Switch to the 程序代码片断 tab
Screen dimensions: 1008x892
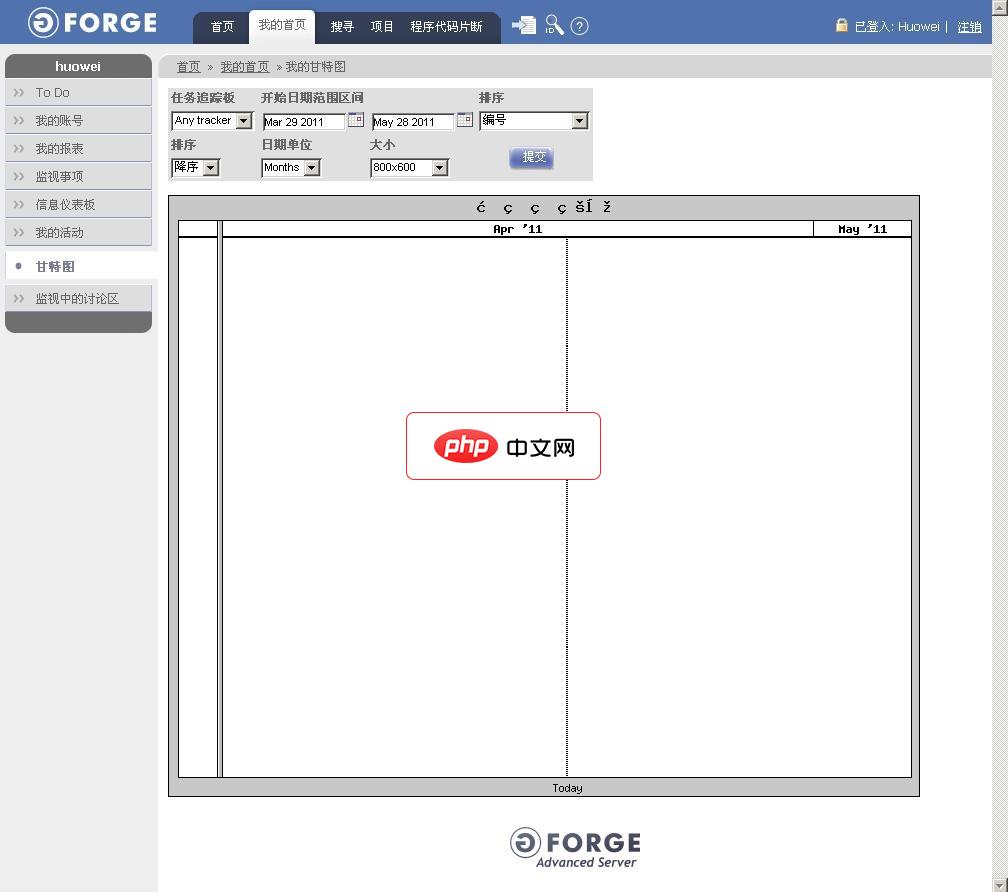(446, 27)
